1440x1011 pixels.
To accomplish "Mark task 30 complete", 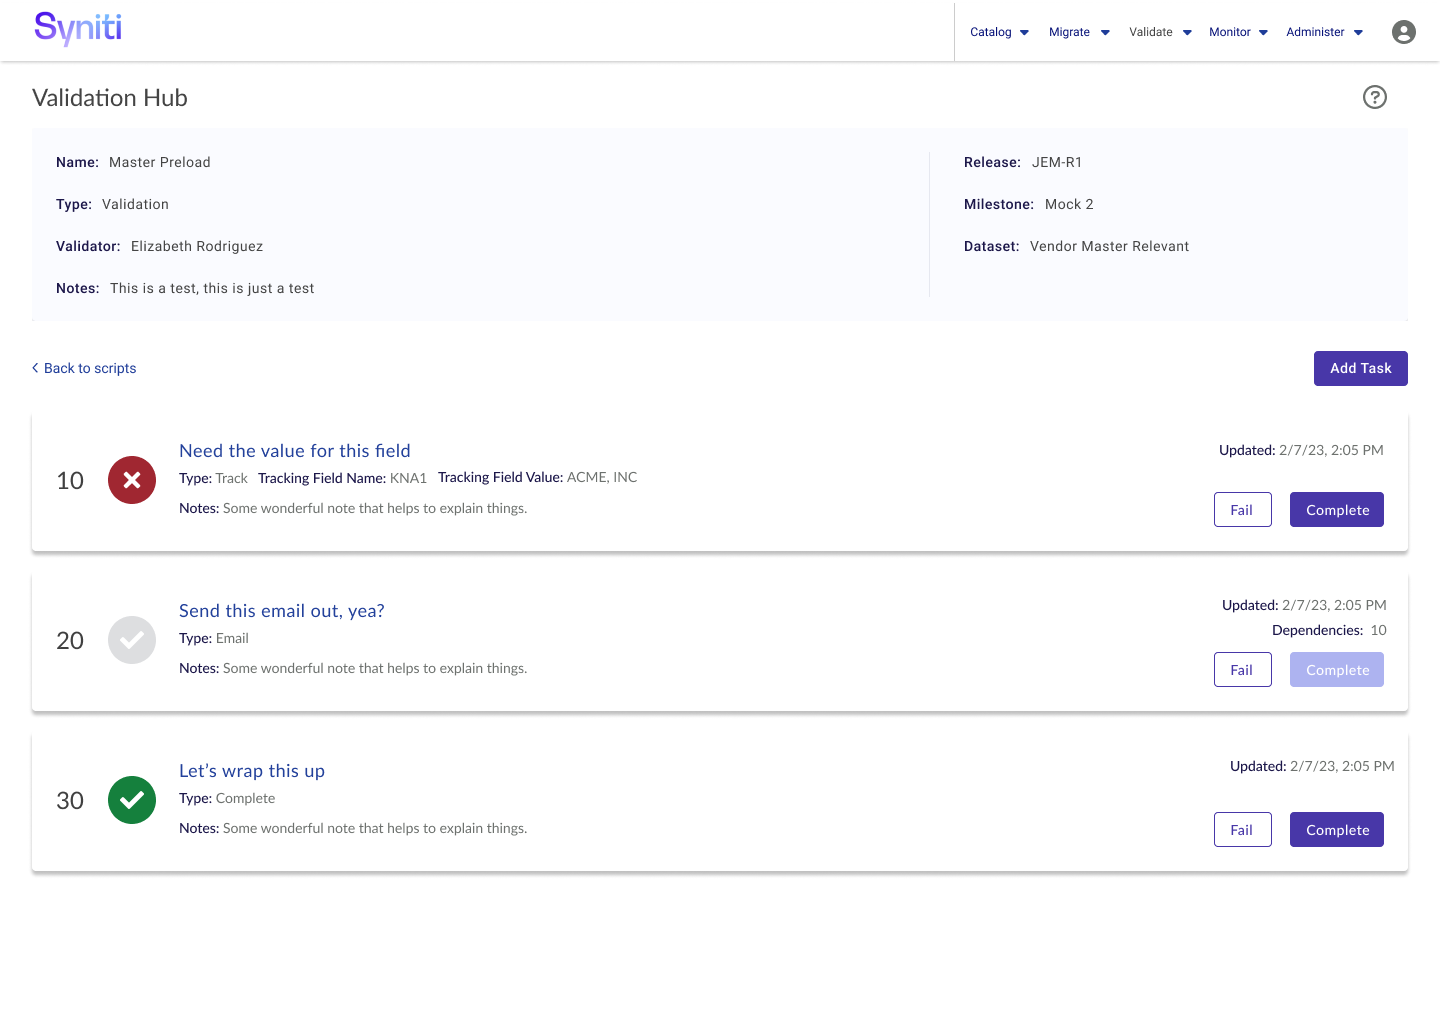I will (1336, 829).
